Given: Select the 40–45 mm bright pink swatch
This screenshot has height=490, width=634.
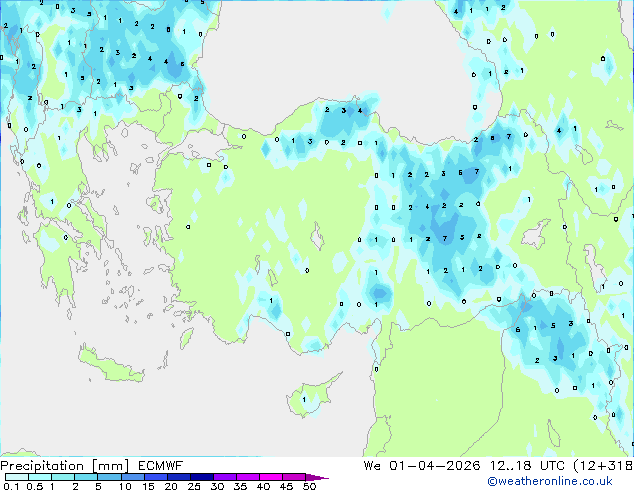Looking at the screenshot, I should tap(271, 477).
